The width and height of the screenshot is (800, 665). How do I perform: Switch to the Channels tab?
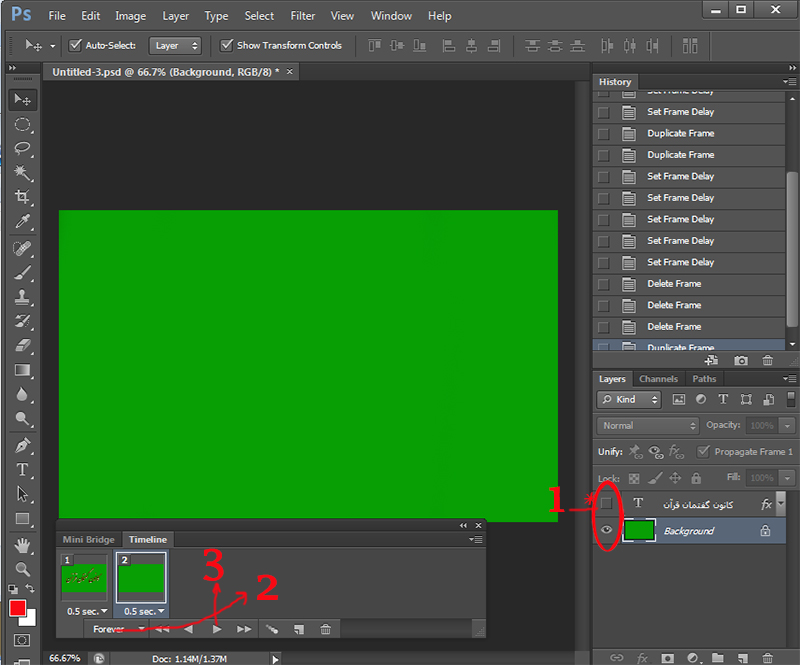658,379
